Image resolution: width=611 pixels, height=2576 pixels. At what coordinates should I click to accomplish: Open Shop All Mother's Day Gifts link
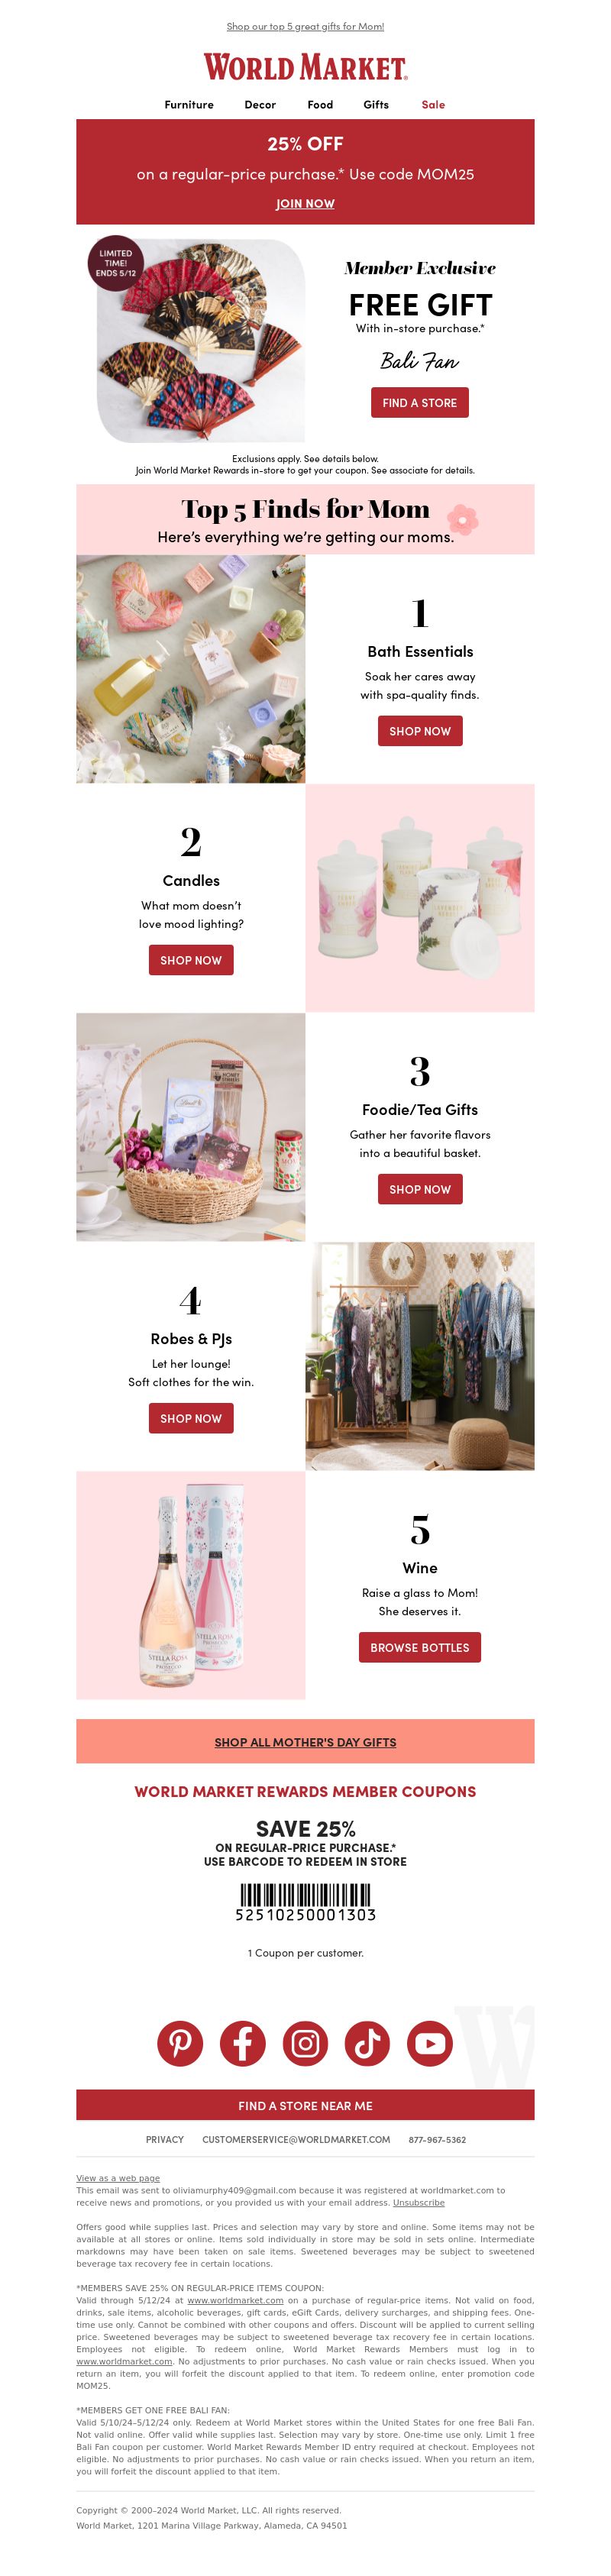pos(305,1742)
